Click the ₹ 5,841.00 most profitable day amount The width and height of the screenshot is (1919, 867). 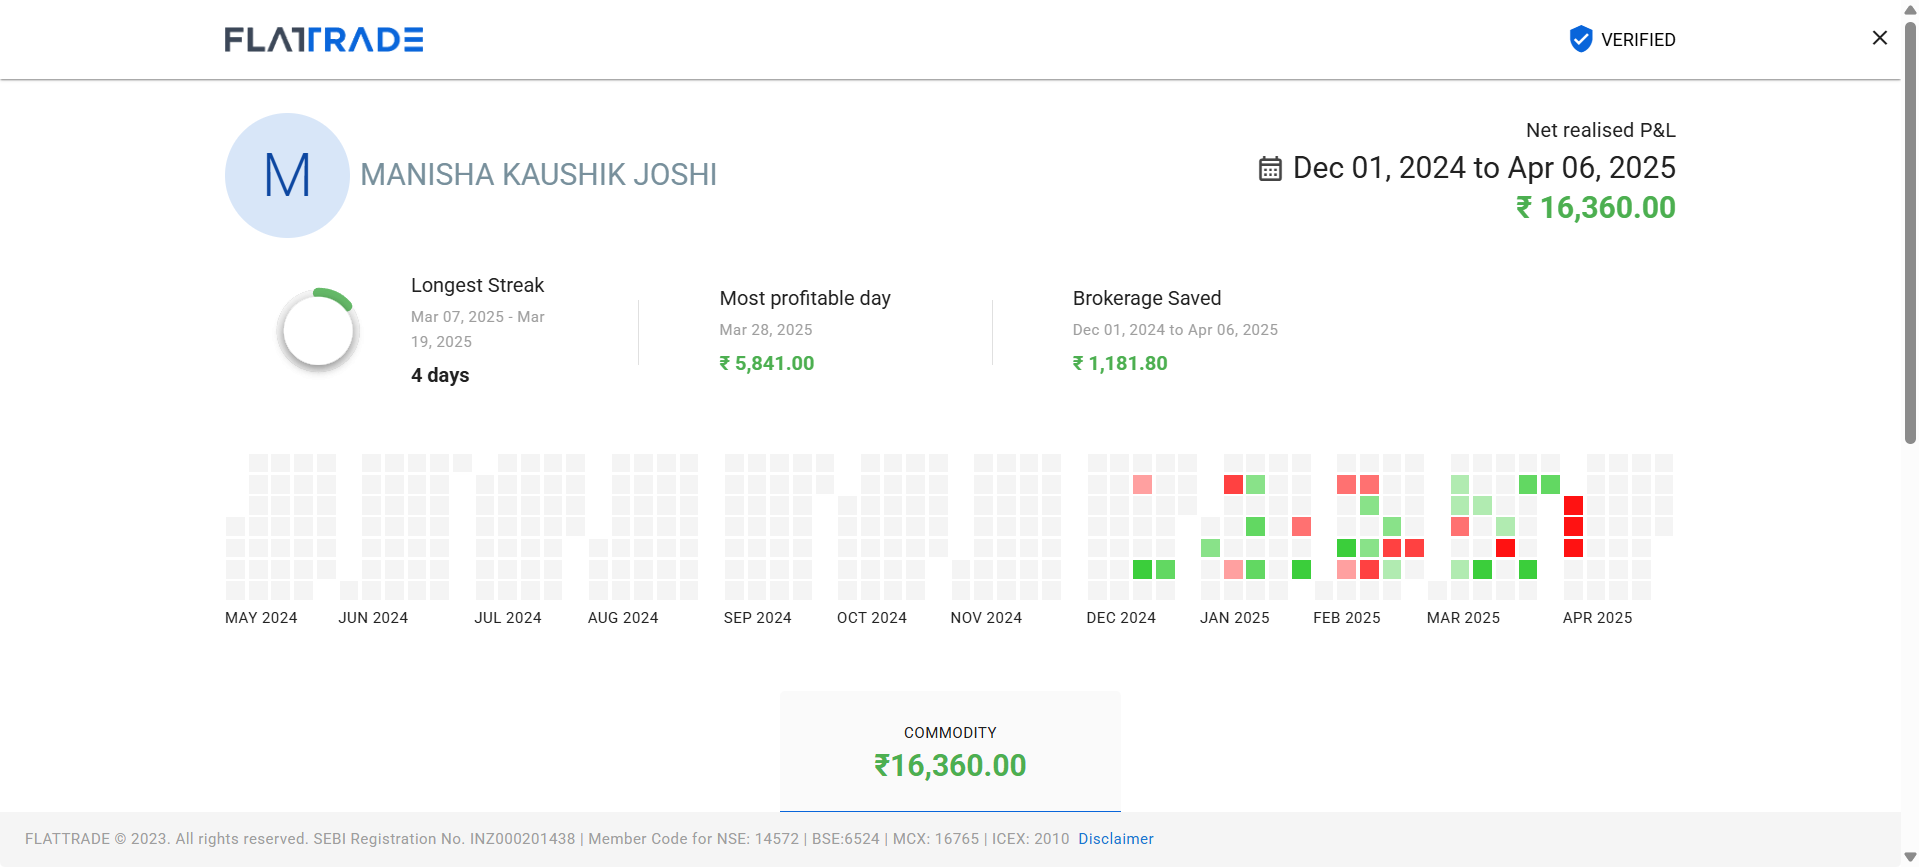point(766,364)
